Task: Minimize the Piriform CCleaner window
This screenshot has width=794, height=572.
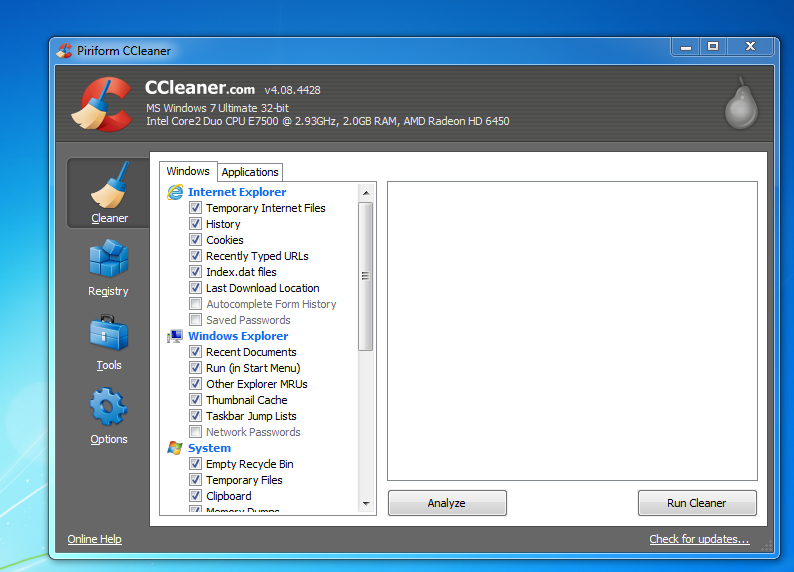Action: click(x=686, y=47)
